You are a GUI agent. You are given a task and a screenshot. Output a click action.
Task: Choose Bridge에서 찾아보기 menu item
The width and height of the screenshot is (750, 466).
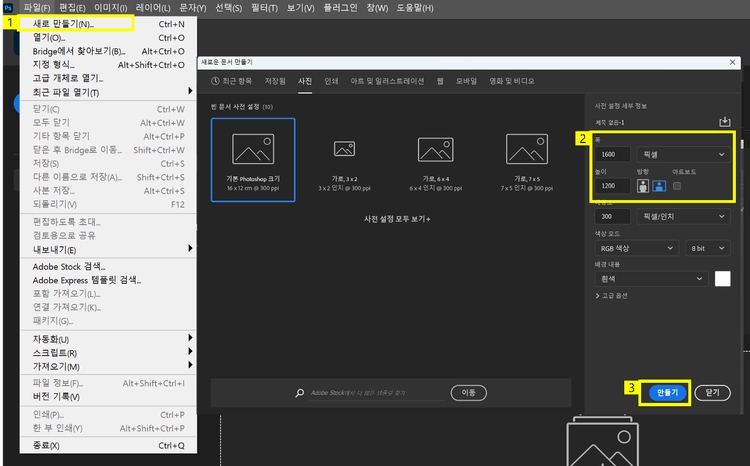pyautogui.click(x=108, y=51)
